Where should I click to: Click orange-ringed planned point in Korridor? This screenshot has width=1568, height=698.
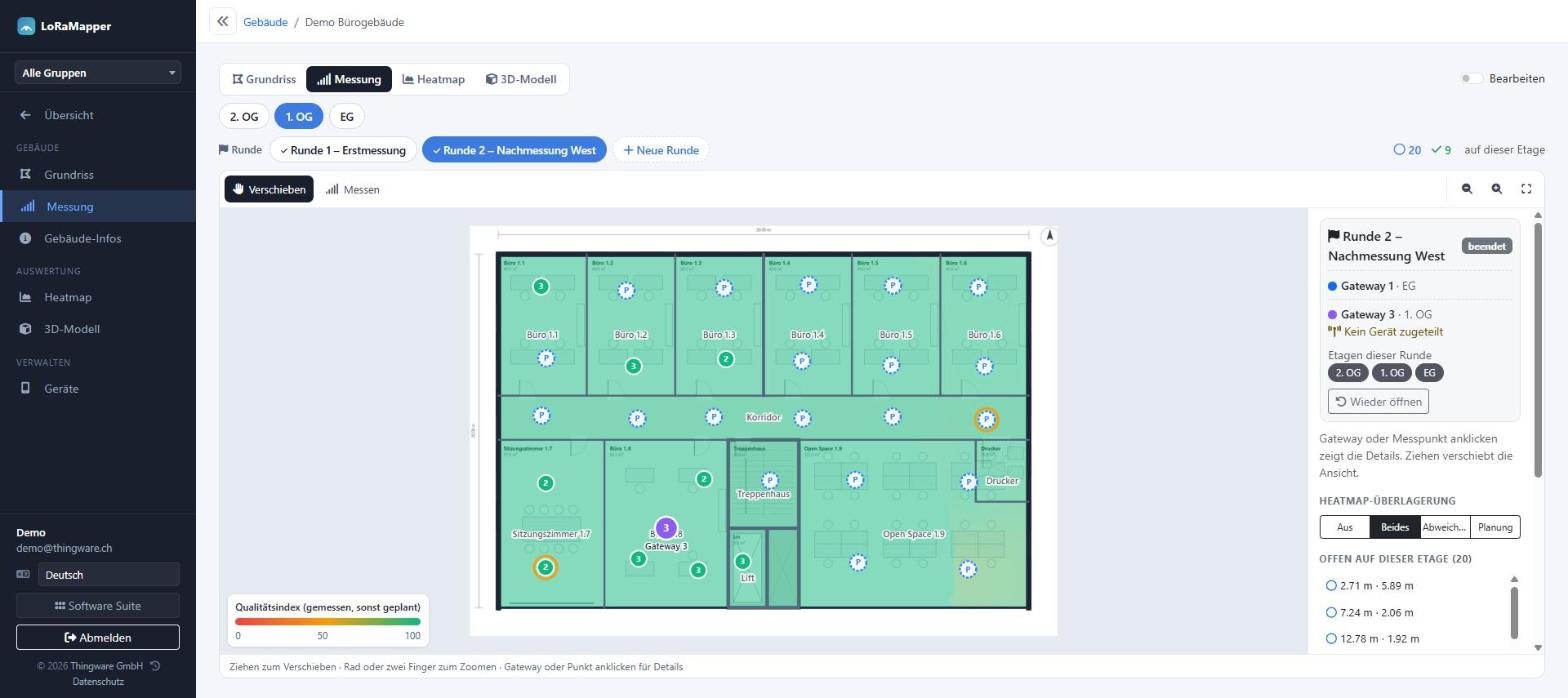pos(986,419)
